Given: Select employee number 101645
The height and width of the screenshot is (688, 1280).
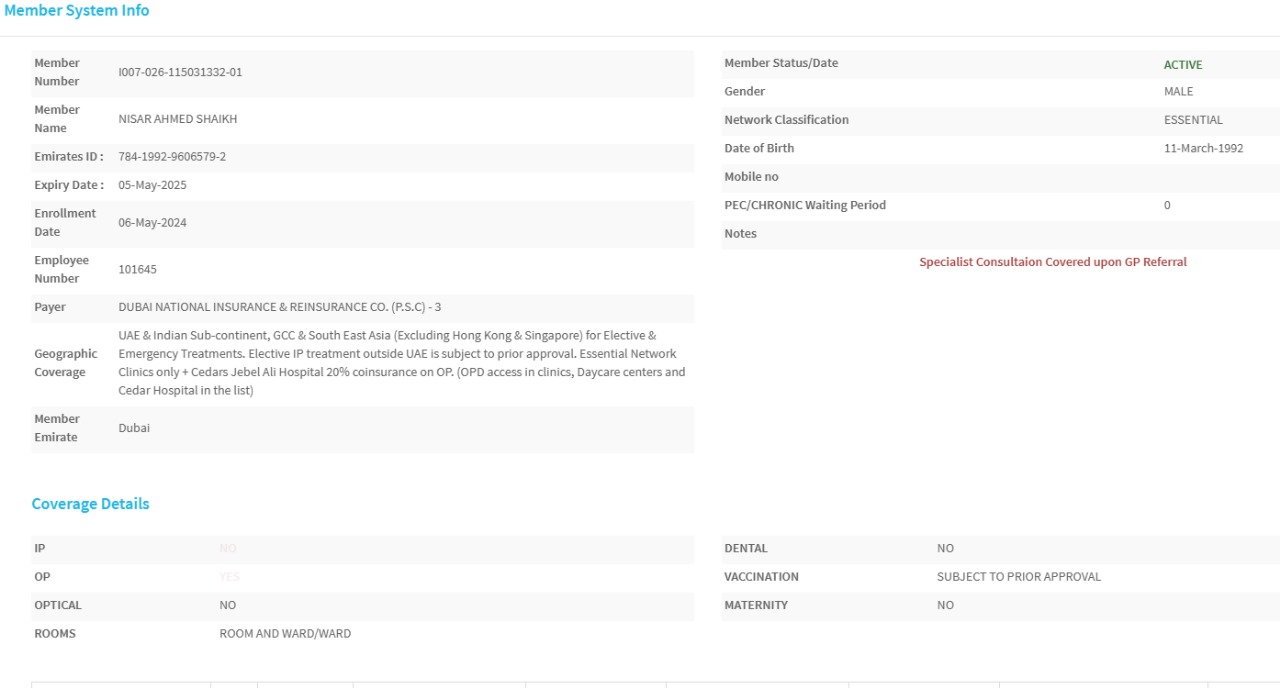Looking at the screenshot, I should [x=137, y=270].
